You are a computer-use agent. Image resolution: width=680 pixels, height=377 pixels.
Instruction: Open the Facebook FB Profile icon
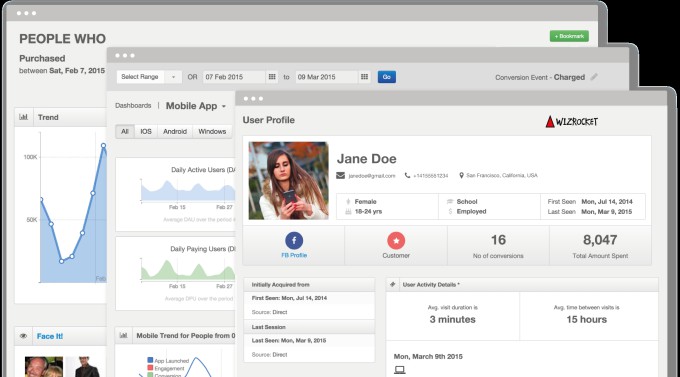coord(294,240)
